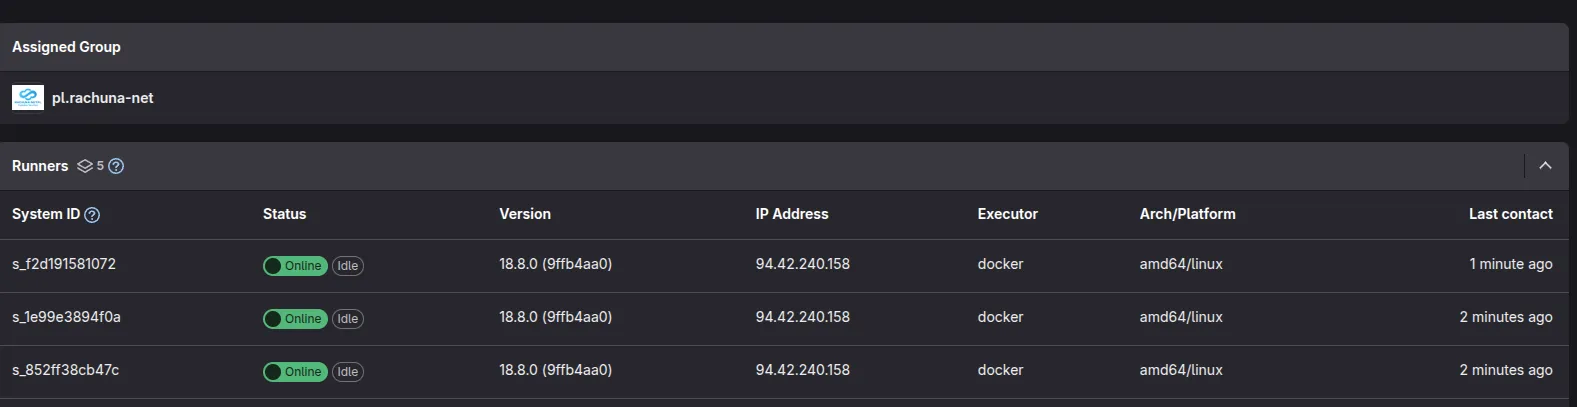The height and width of the screenshot is (407, 1577).
Task: Click the Last contact column header
Action: point(1510,214)
